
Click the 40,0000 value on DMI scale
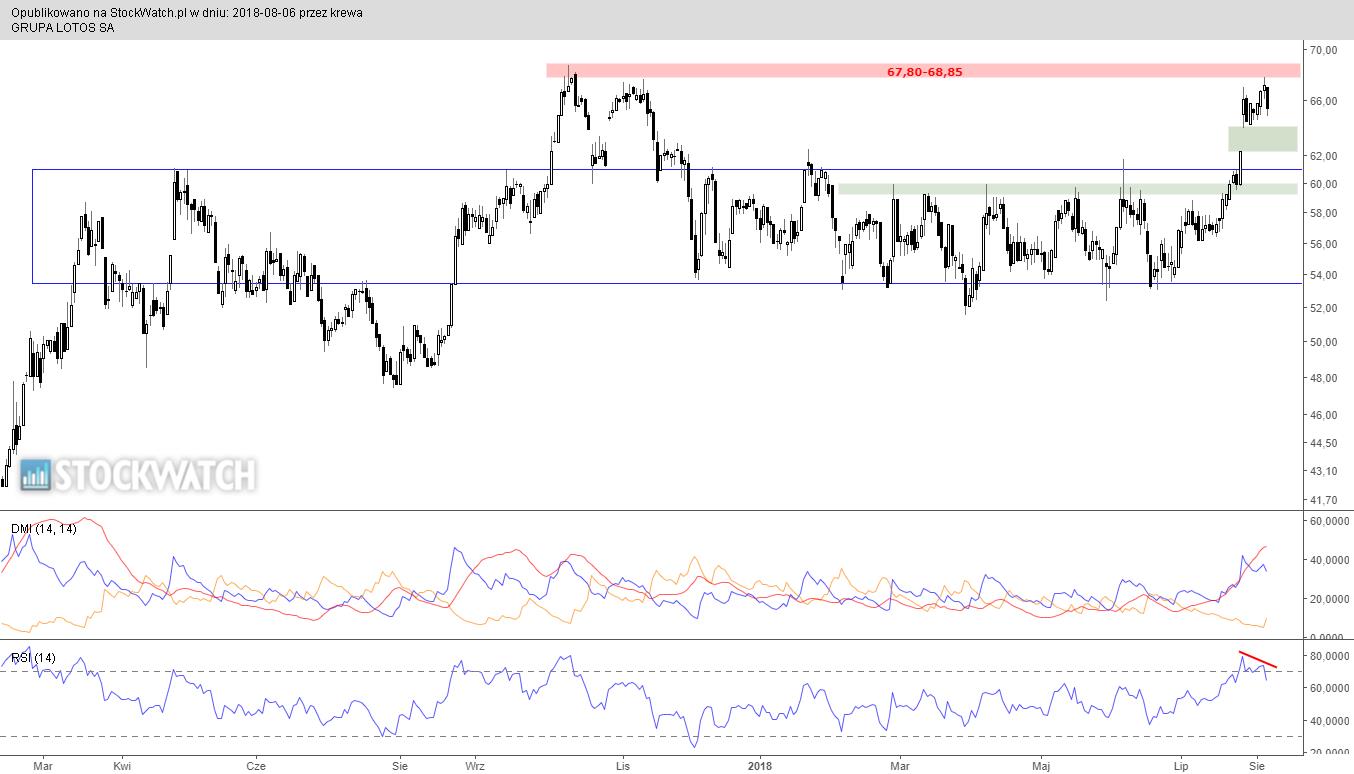tap(1328, 560)
